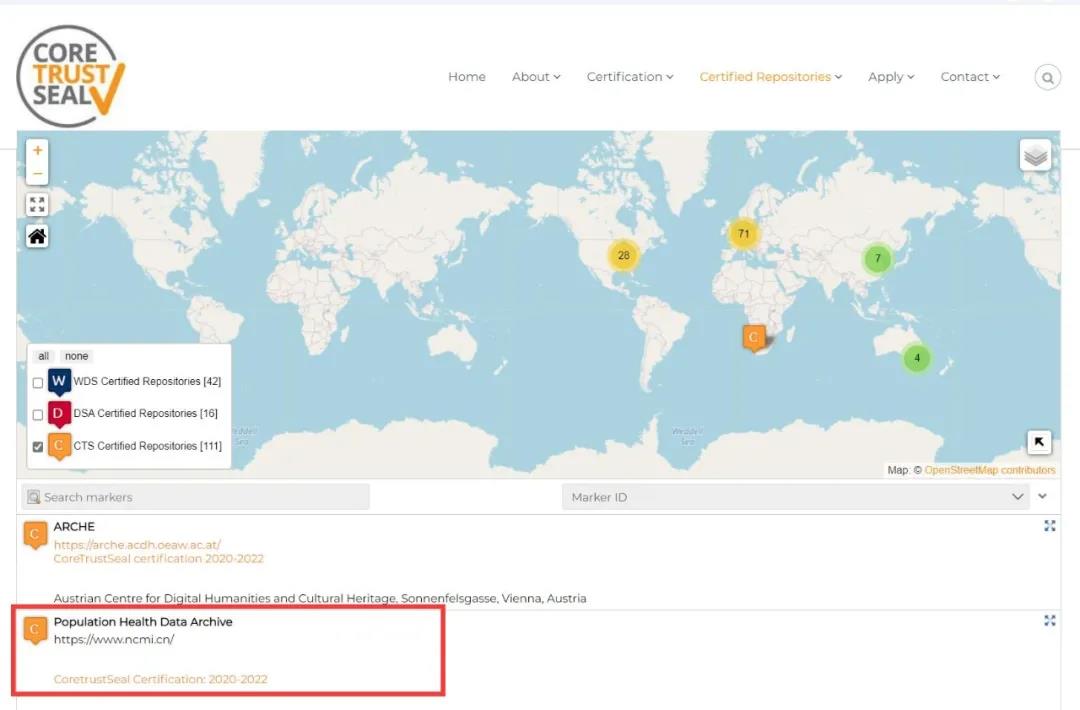Open the arche.acdh.oeaw.ac.at link
The width and height of the screenshot is (1080, 710).
click(x=137, y=545)
